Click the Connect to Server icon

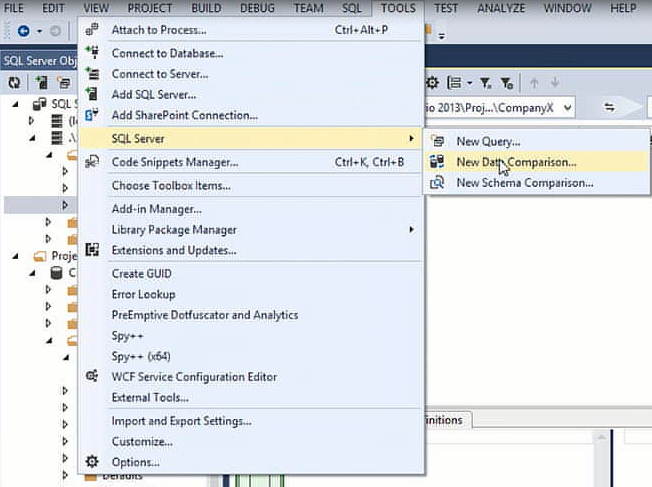point(92,74)
